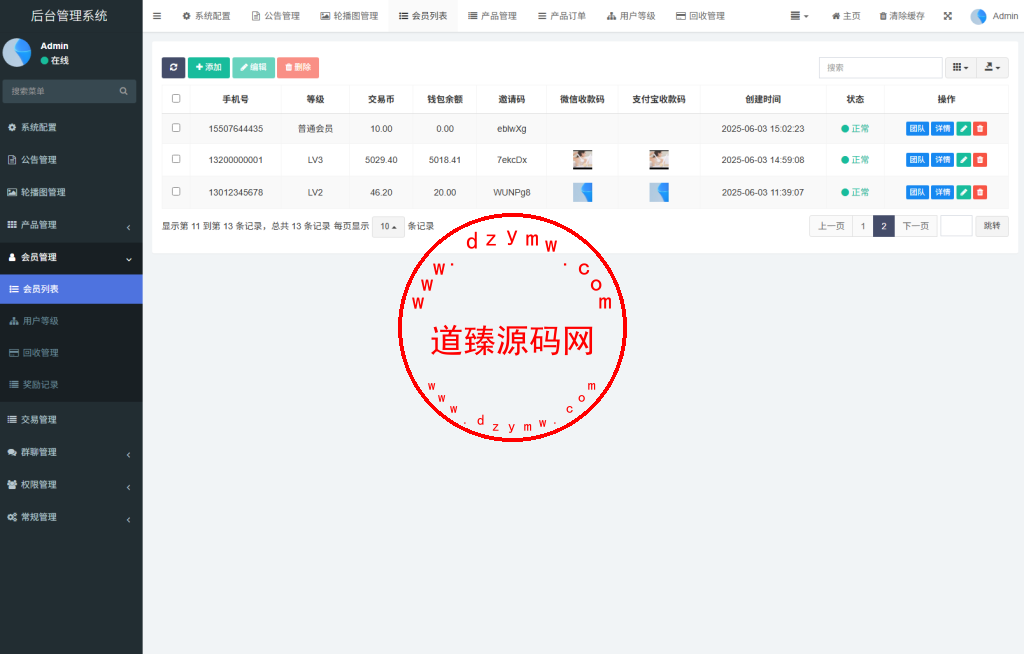Go to 下一页 next page

(x=916, y=226)
